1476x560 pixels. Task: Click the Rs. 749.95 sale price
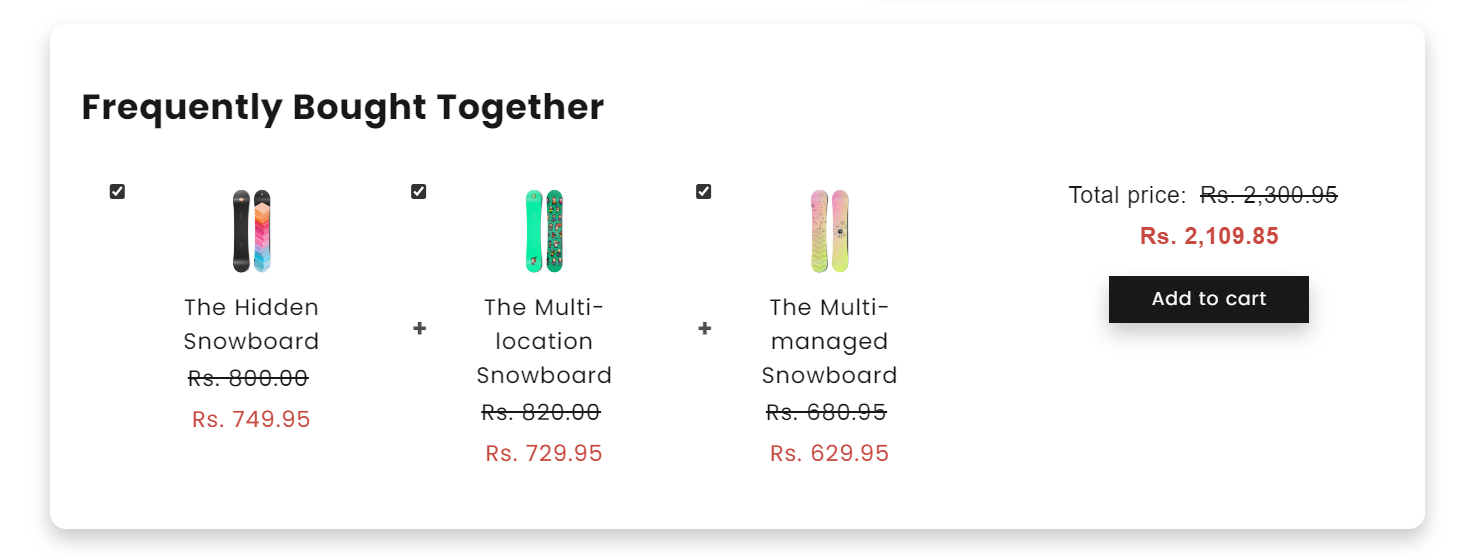pos(251,420)
